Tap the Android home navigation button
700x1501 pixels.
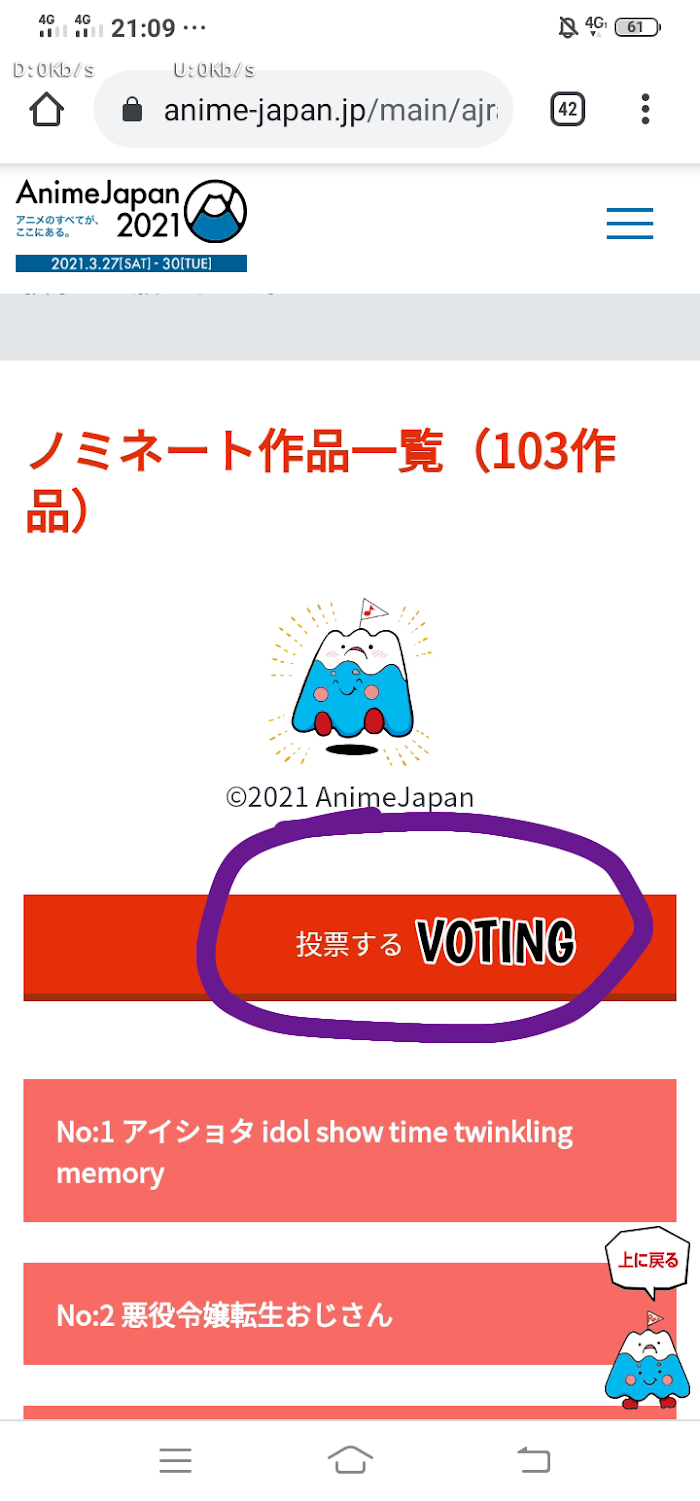pos(350,1461)
